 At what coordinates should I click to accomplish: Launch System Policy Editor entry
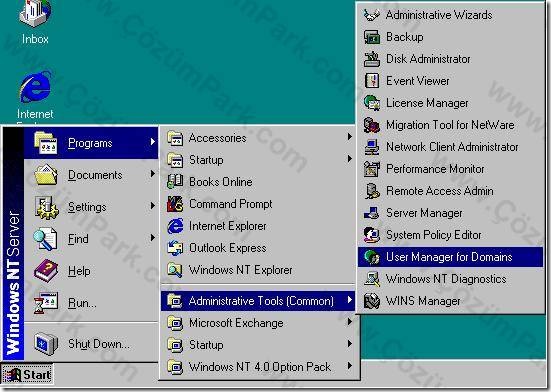[450, 235]
